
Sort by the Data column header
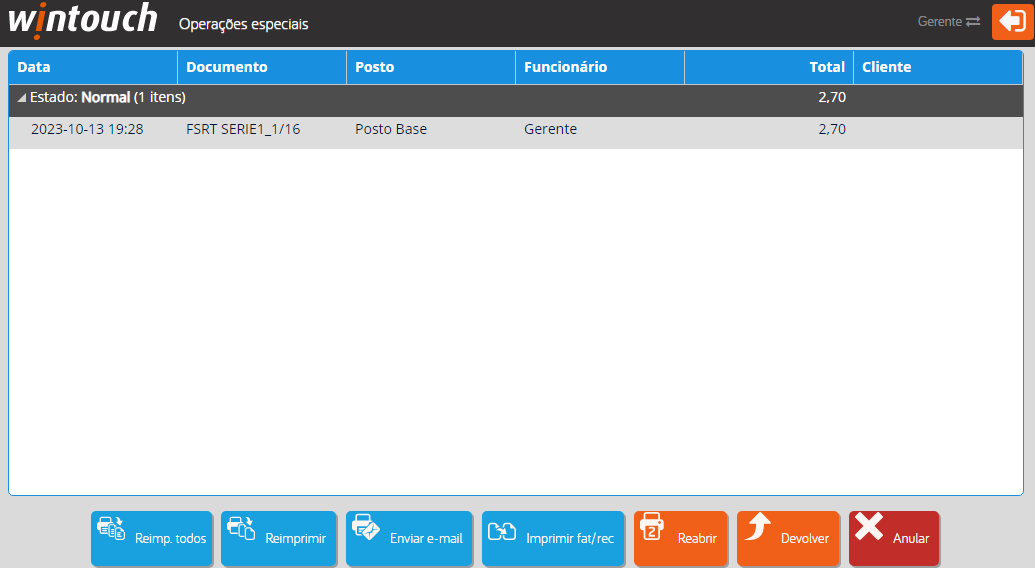93,67
